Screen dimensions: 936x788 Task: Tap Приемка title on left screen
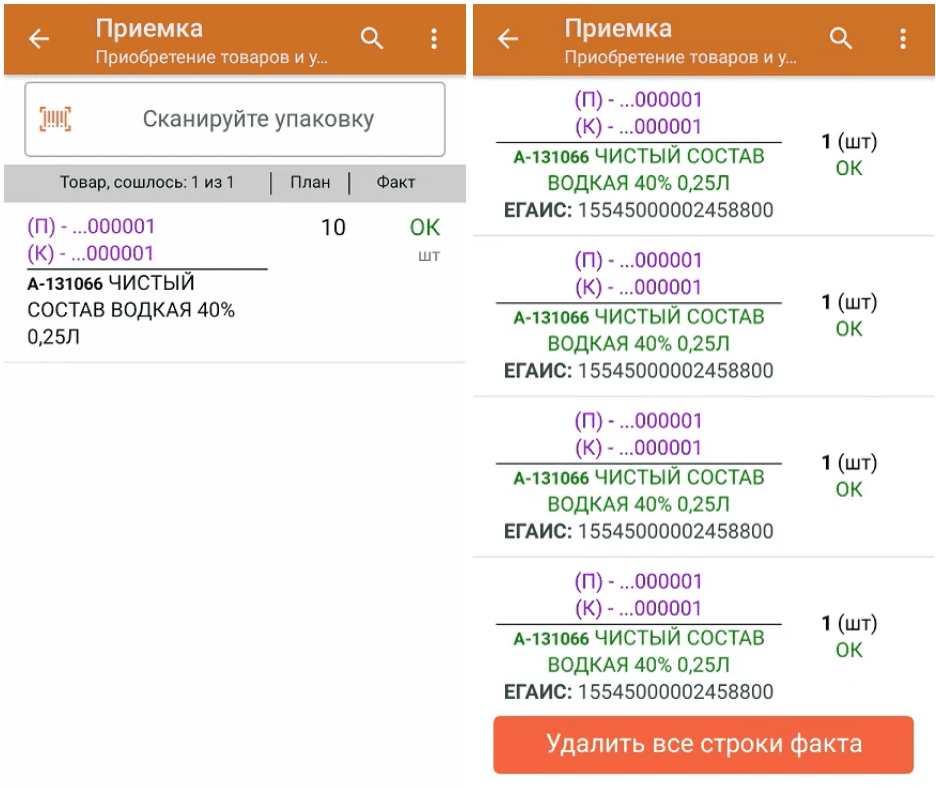tap(149, 28)
